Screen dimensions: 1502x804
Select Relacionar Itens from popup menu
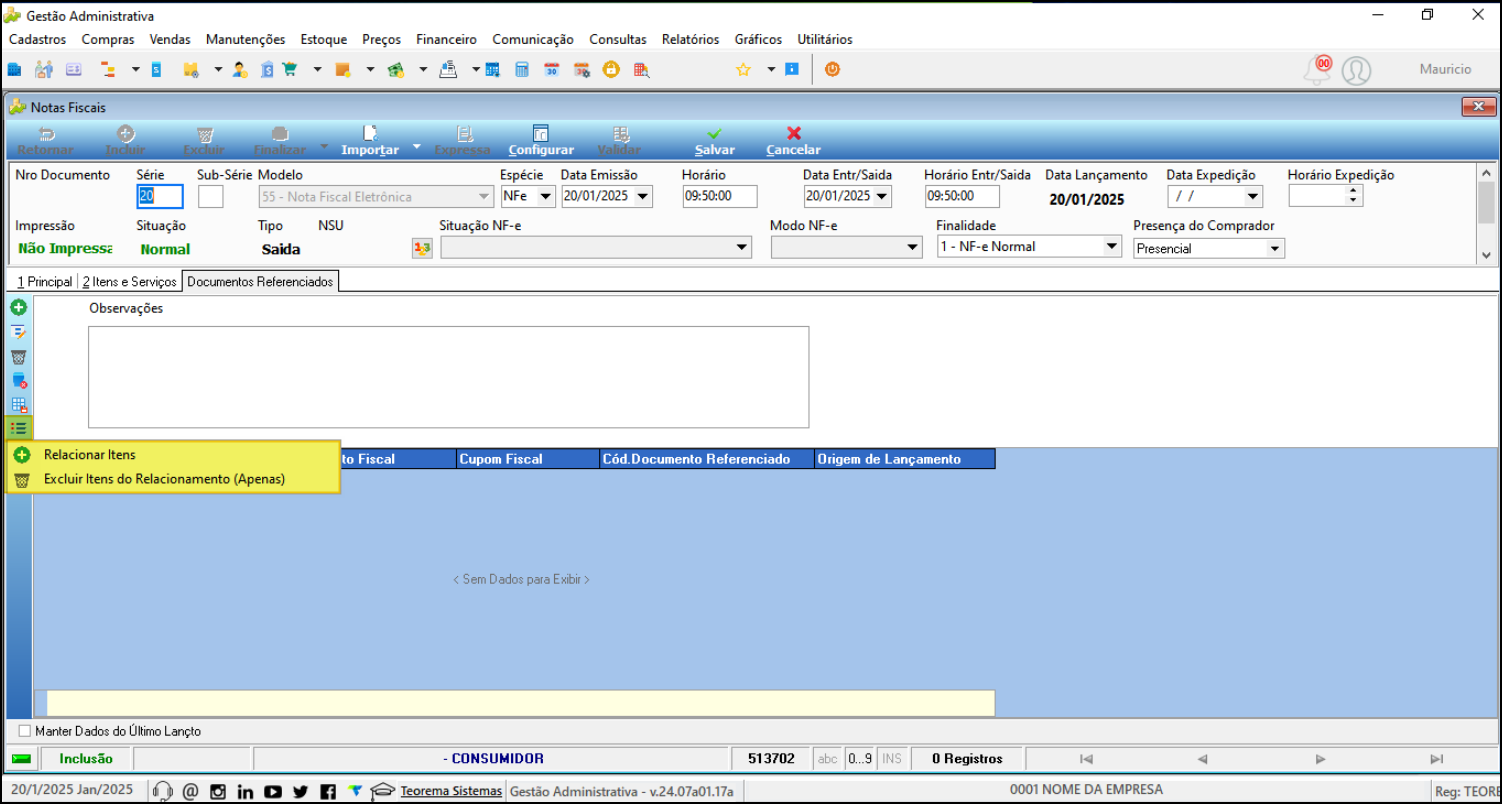[x=173, y=455]
